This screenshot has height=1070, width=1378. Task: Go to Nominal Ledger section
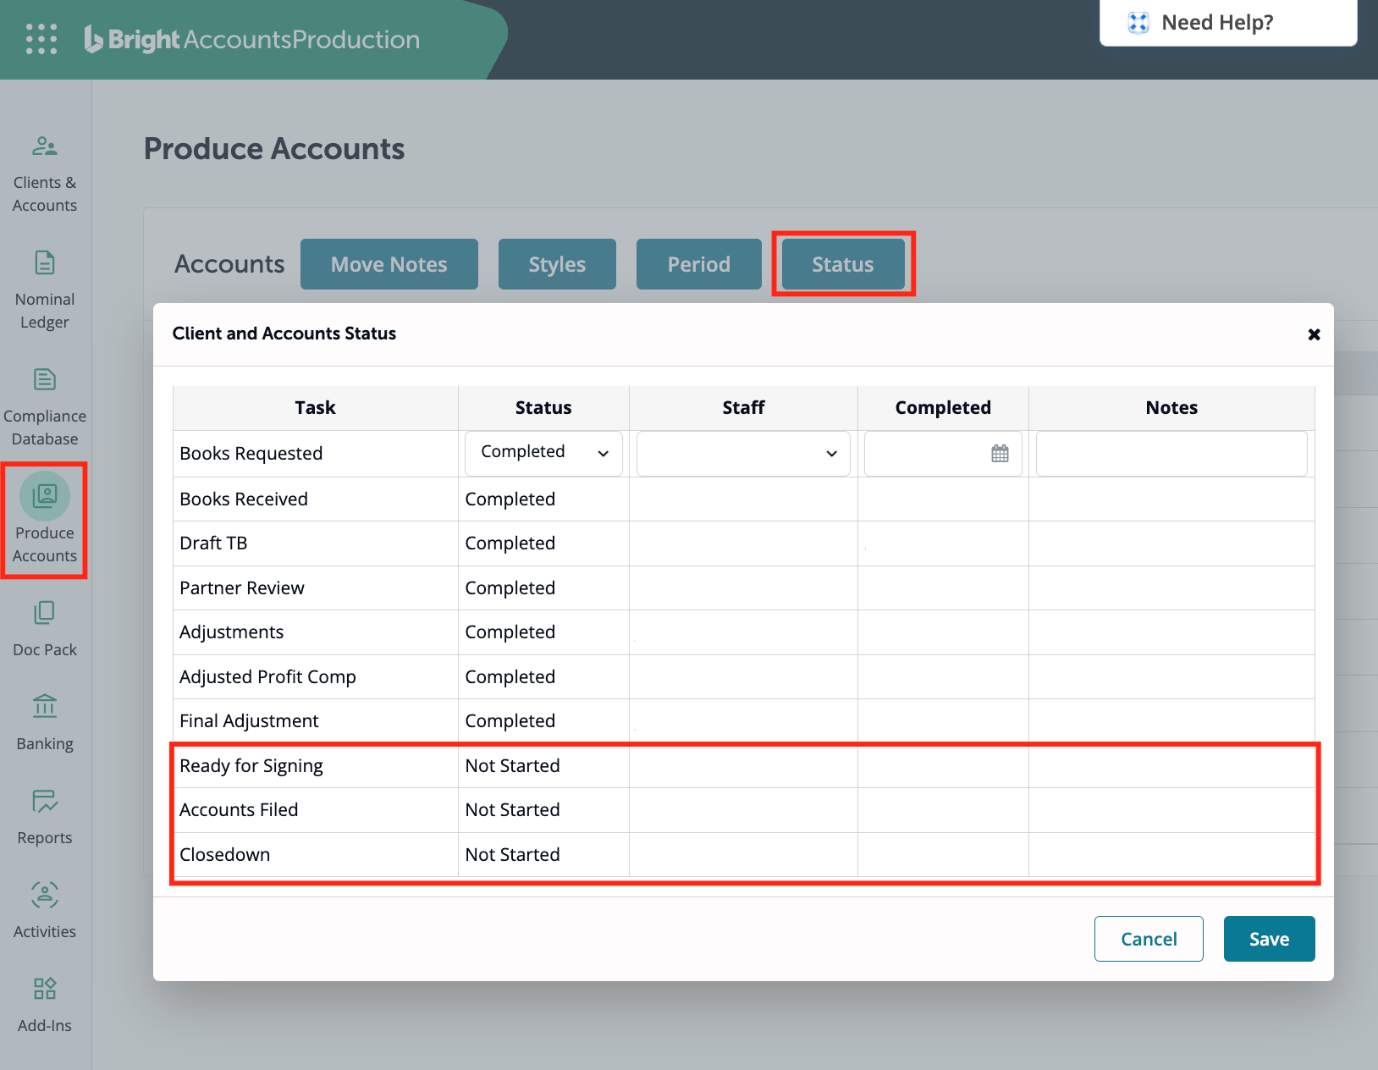[x=45, y=290]
